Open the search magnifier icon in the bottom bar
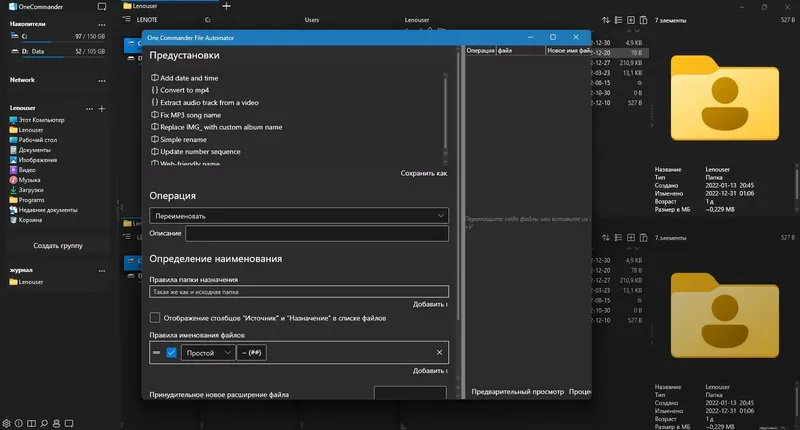The width and height of the screenshot is (800, 430). click(x=44, y=423)
